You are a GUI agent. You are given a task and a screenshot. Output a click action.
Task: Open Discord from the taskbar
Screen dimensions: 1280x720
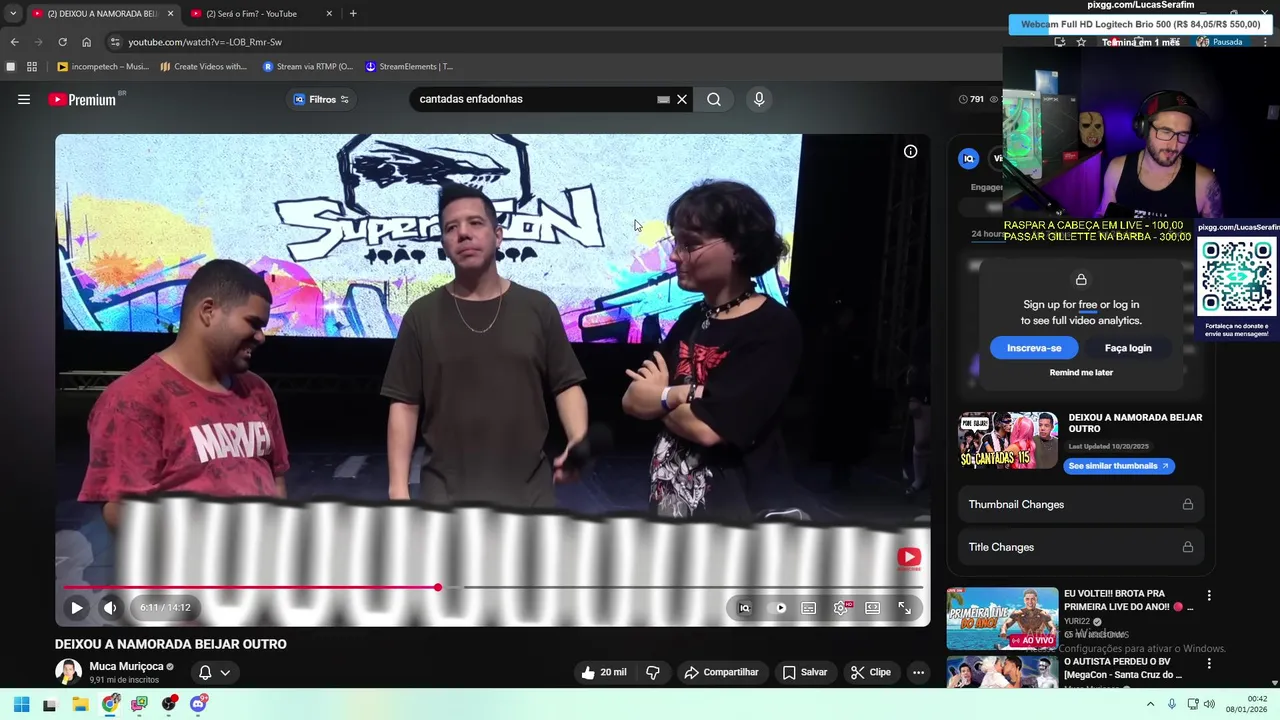(x=198, y=704)
